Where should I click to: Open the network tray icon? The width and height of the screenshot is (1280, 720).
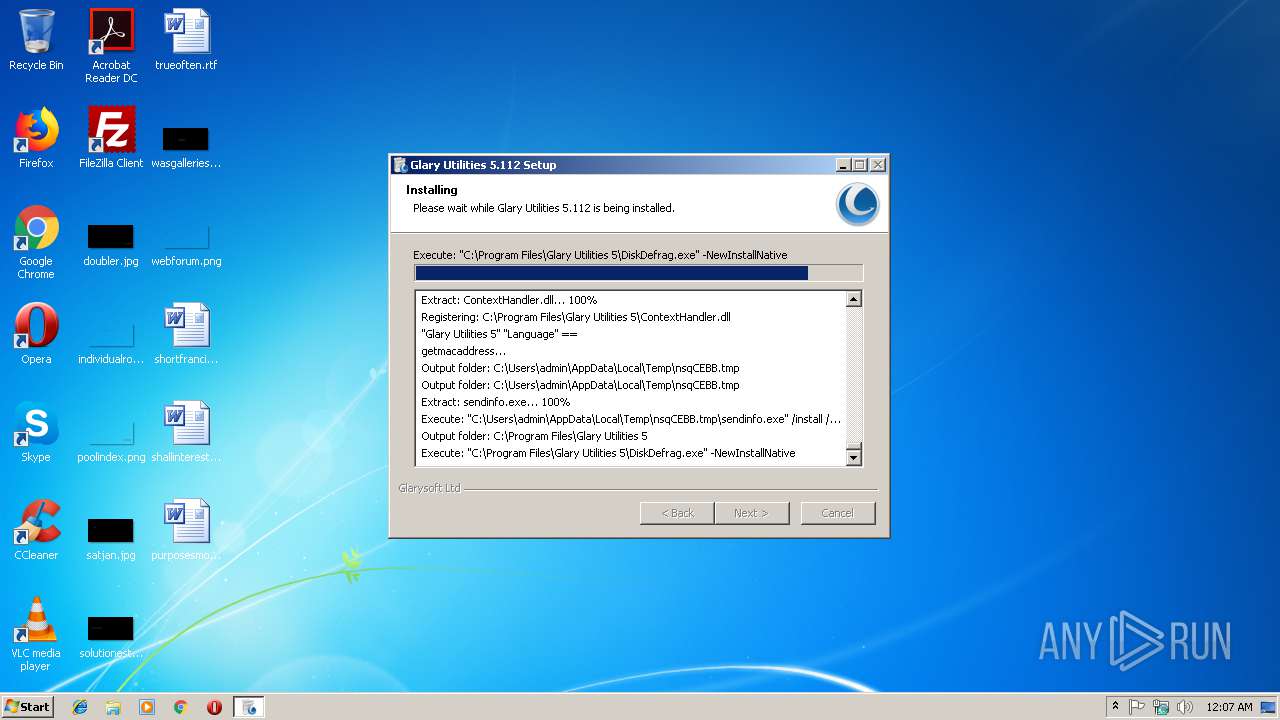[1161, 707]
